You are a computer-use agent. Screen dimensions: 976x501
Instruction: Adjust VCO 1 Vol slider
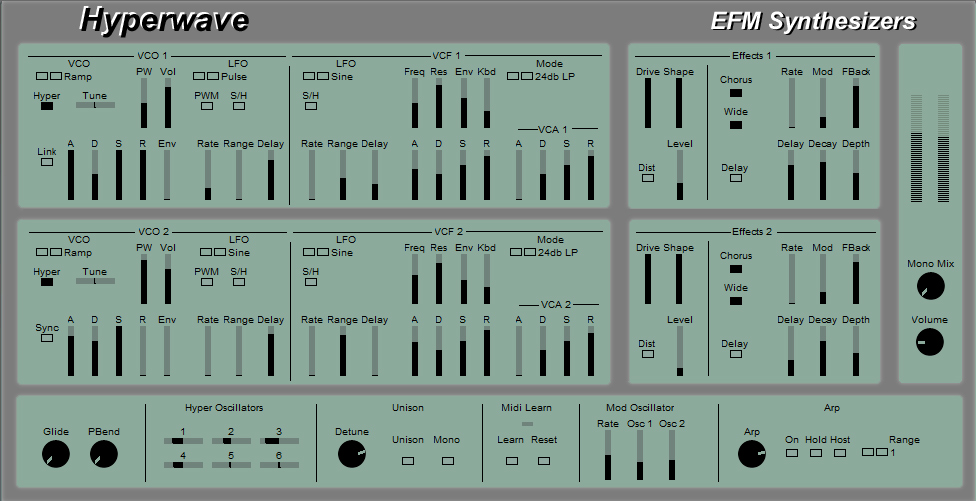(x=167, y=103)
